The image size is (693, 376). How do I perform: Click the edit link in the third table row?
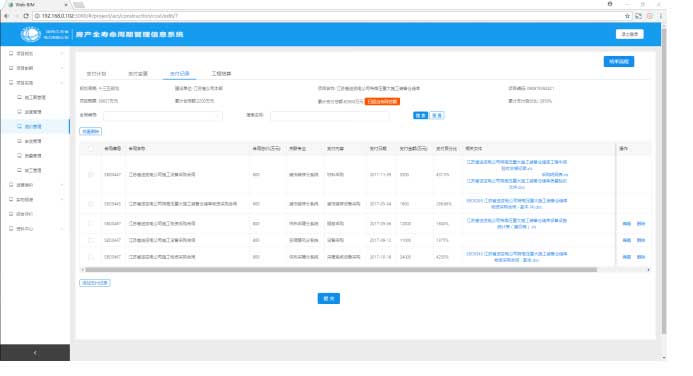(627, 224)
